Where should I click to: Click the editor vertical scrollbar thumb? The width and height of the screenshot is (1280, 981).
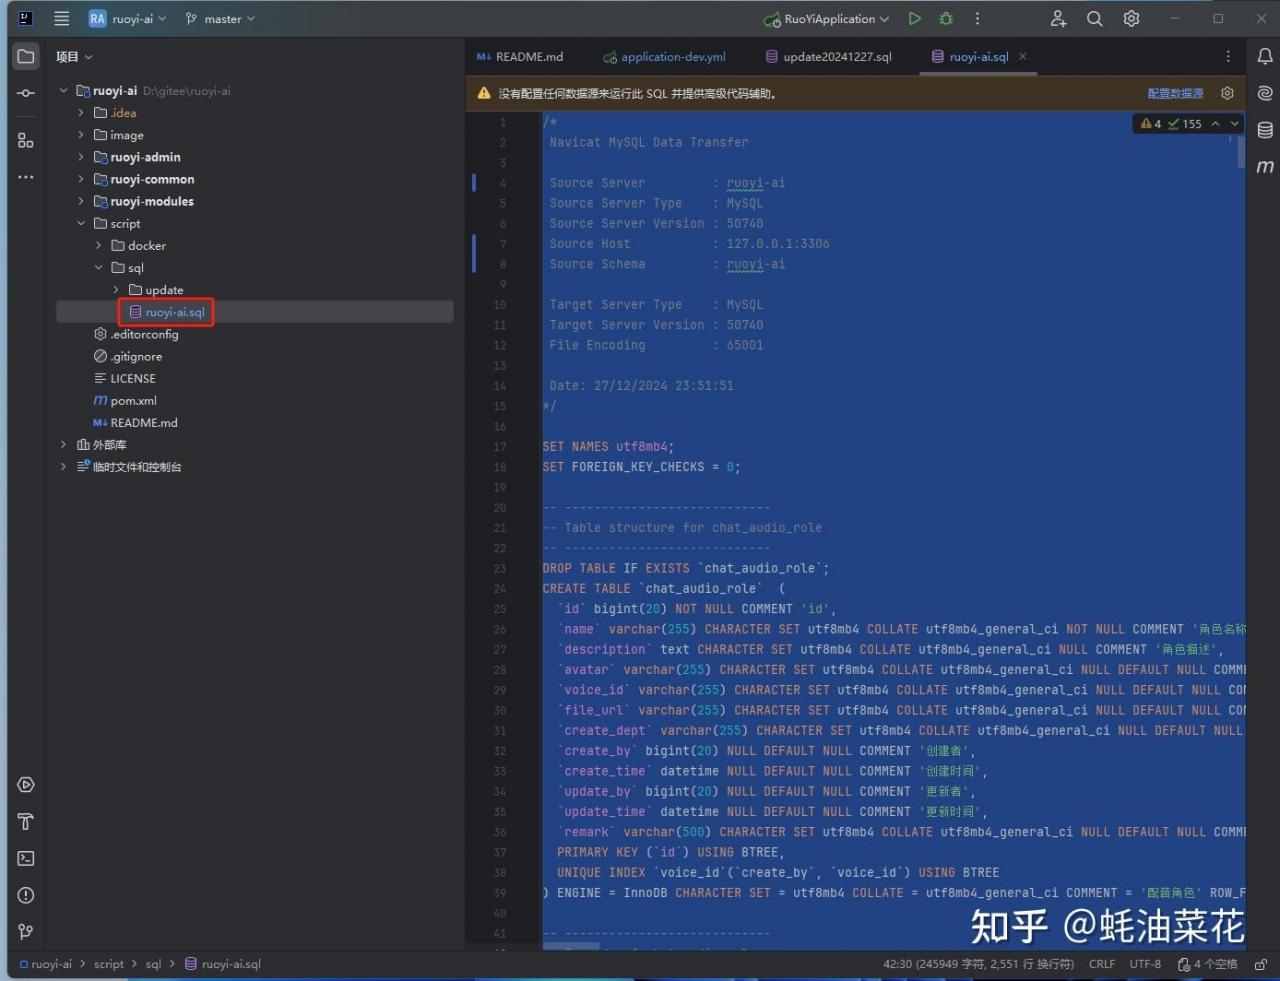click(x=1241, y=151)
